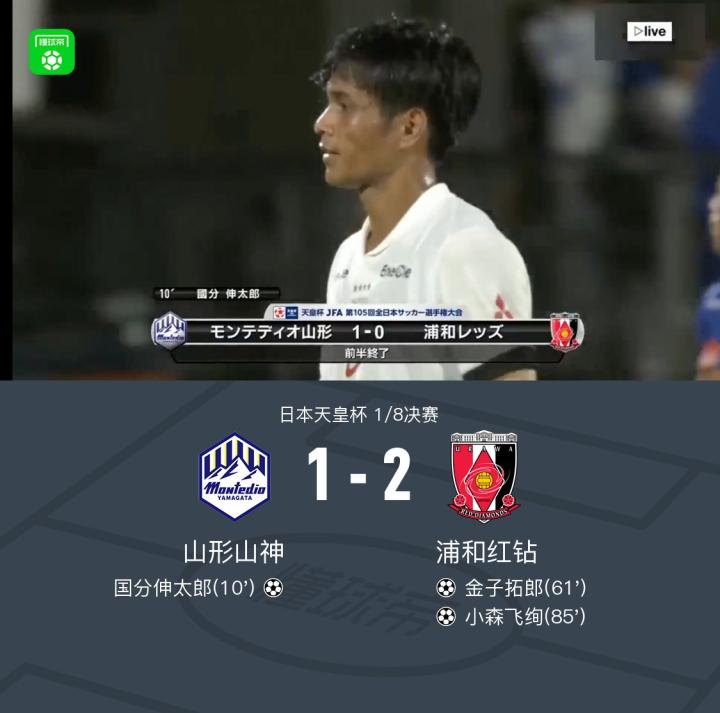Click the 10' 國分 伸太郎 goal caption
Viewport: 720px width, 713px height.
click(216, 294)
